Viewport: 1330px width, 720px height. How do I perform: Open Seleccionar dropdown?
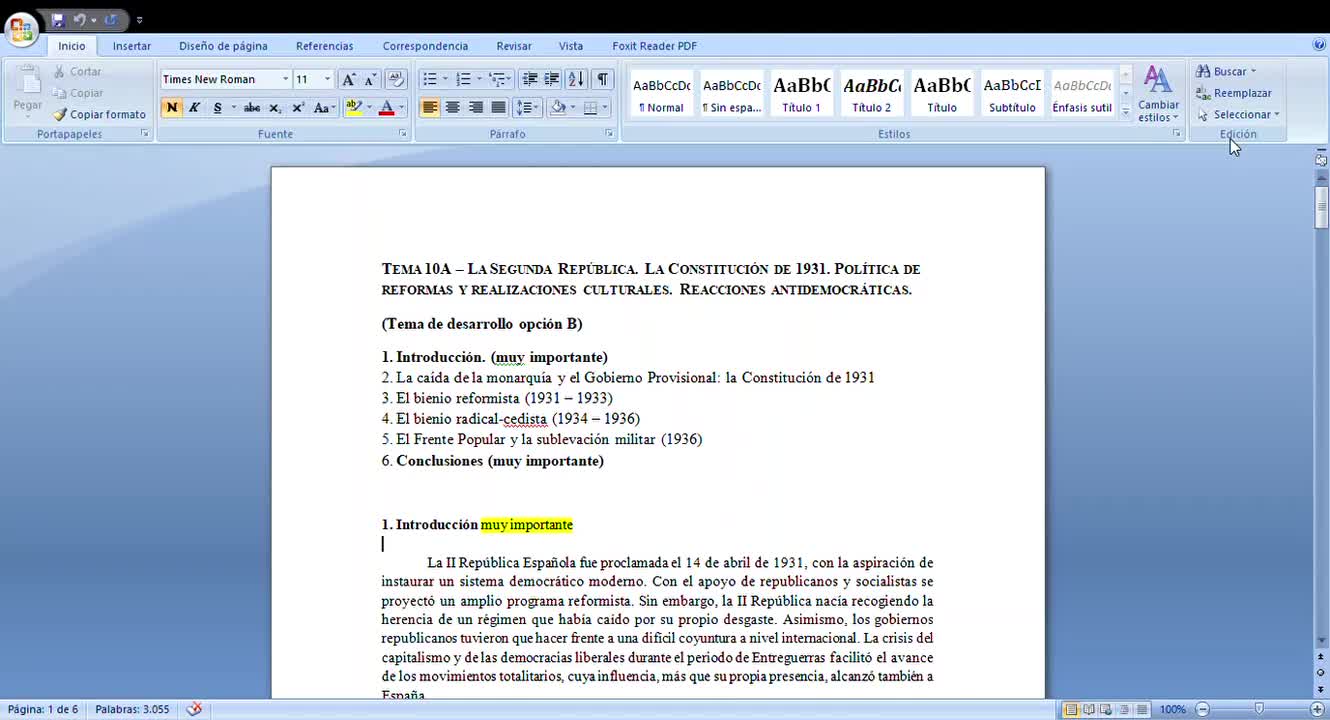(1238, 114)
